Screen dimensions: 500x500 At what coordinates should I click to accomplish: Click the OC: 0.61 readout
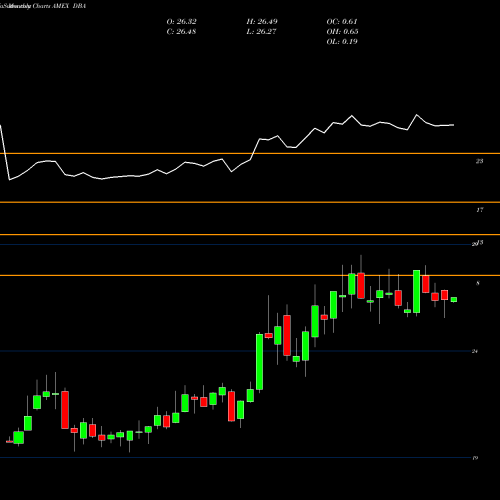(x=342, y=22)
